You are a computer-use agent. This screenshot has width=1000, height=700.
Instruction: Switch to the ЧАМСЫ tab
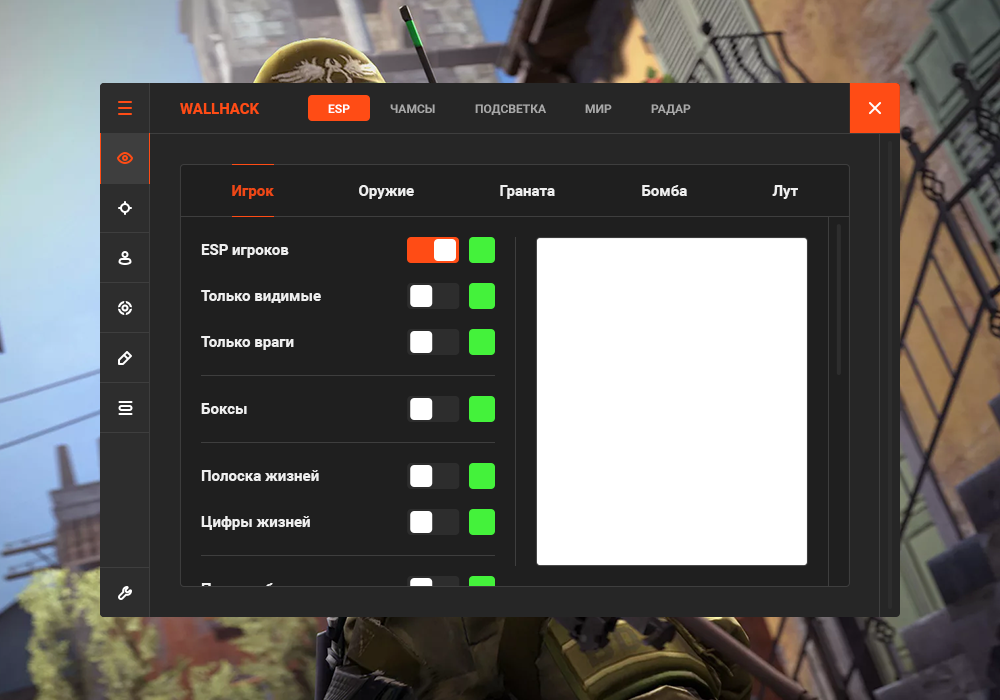[x=413, y=109]
